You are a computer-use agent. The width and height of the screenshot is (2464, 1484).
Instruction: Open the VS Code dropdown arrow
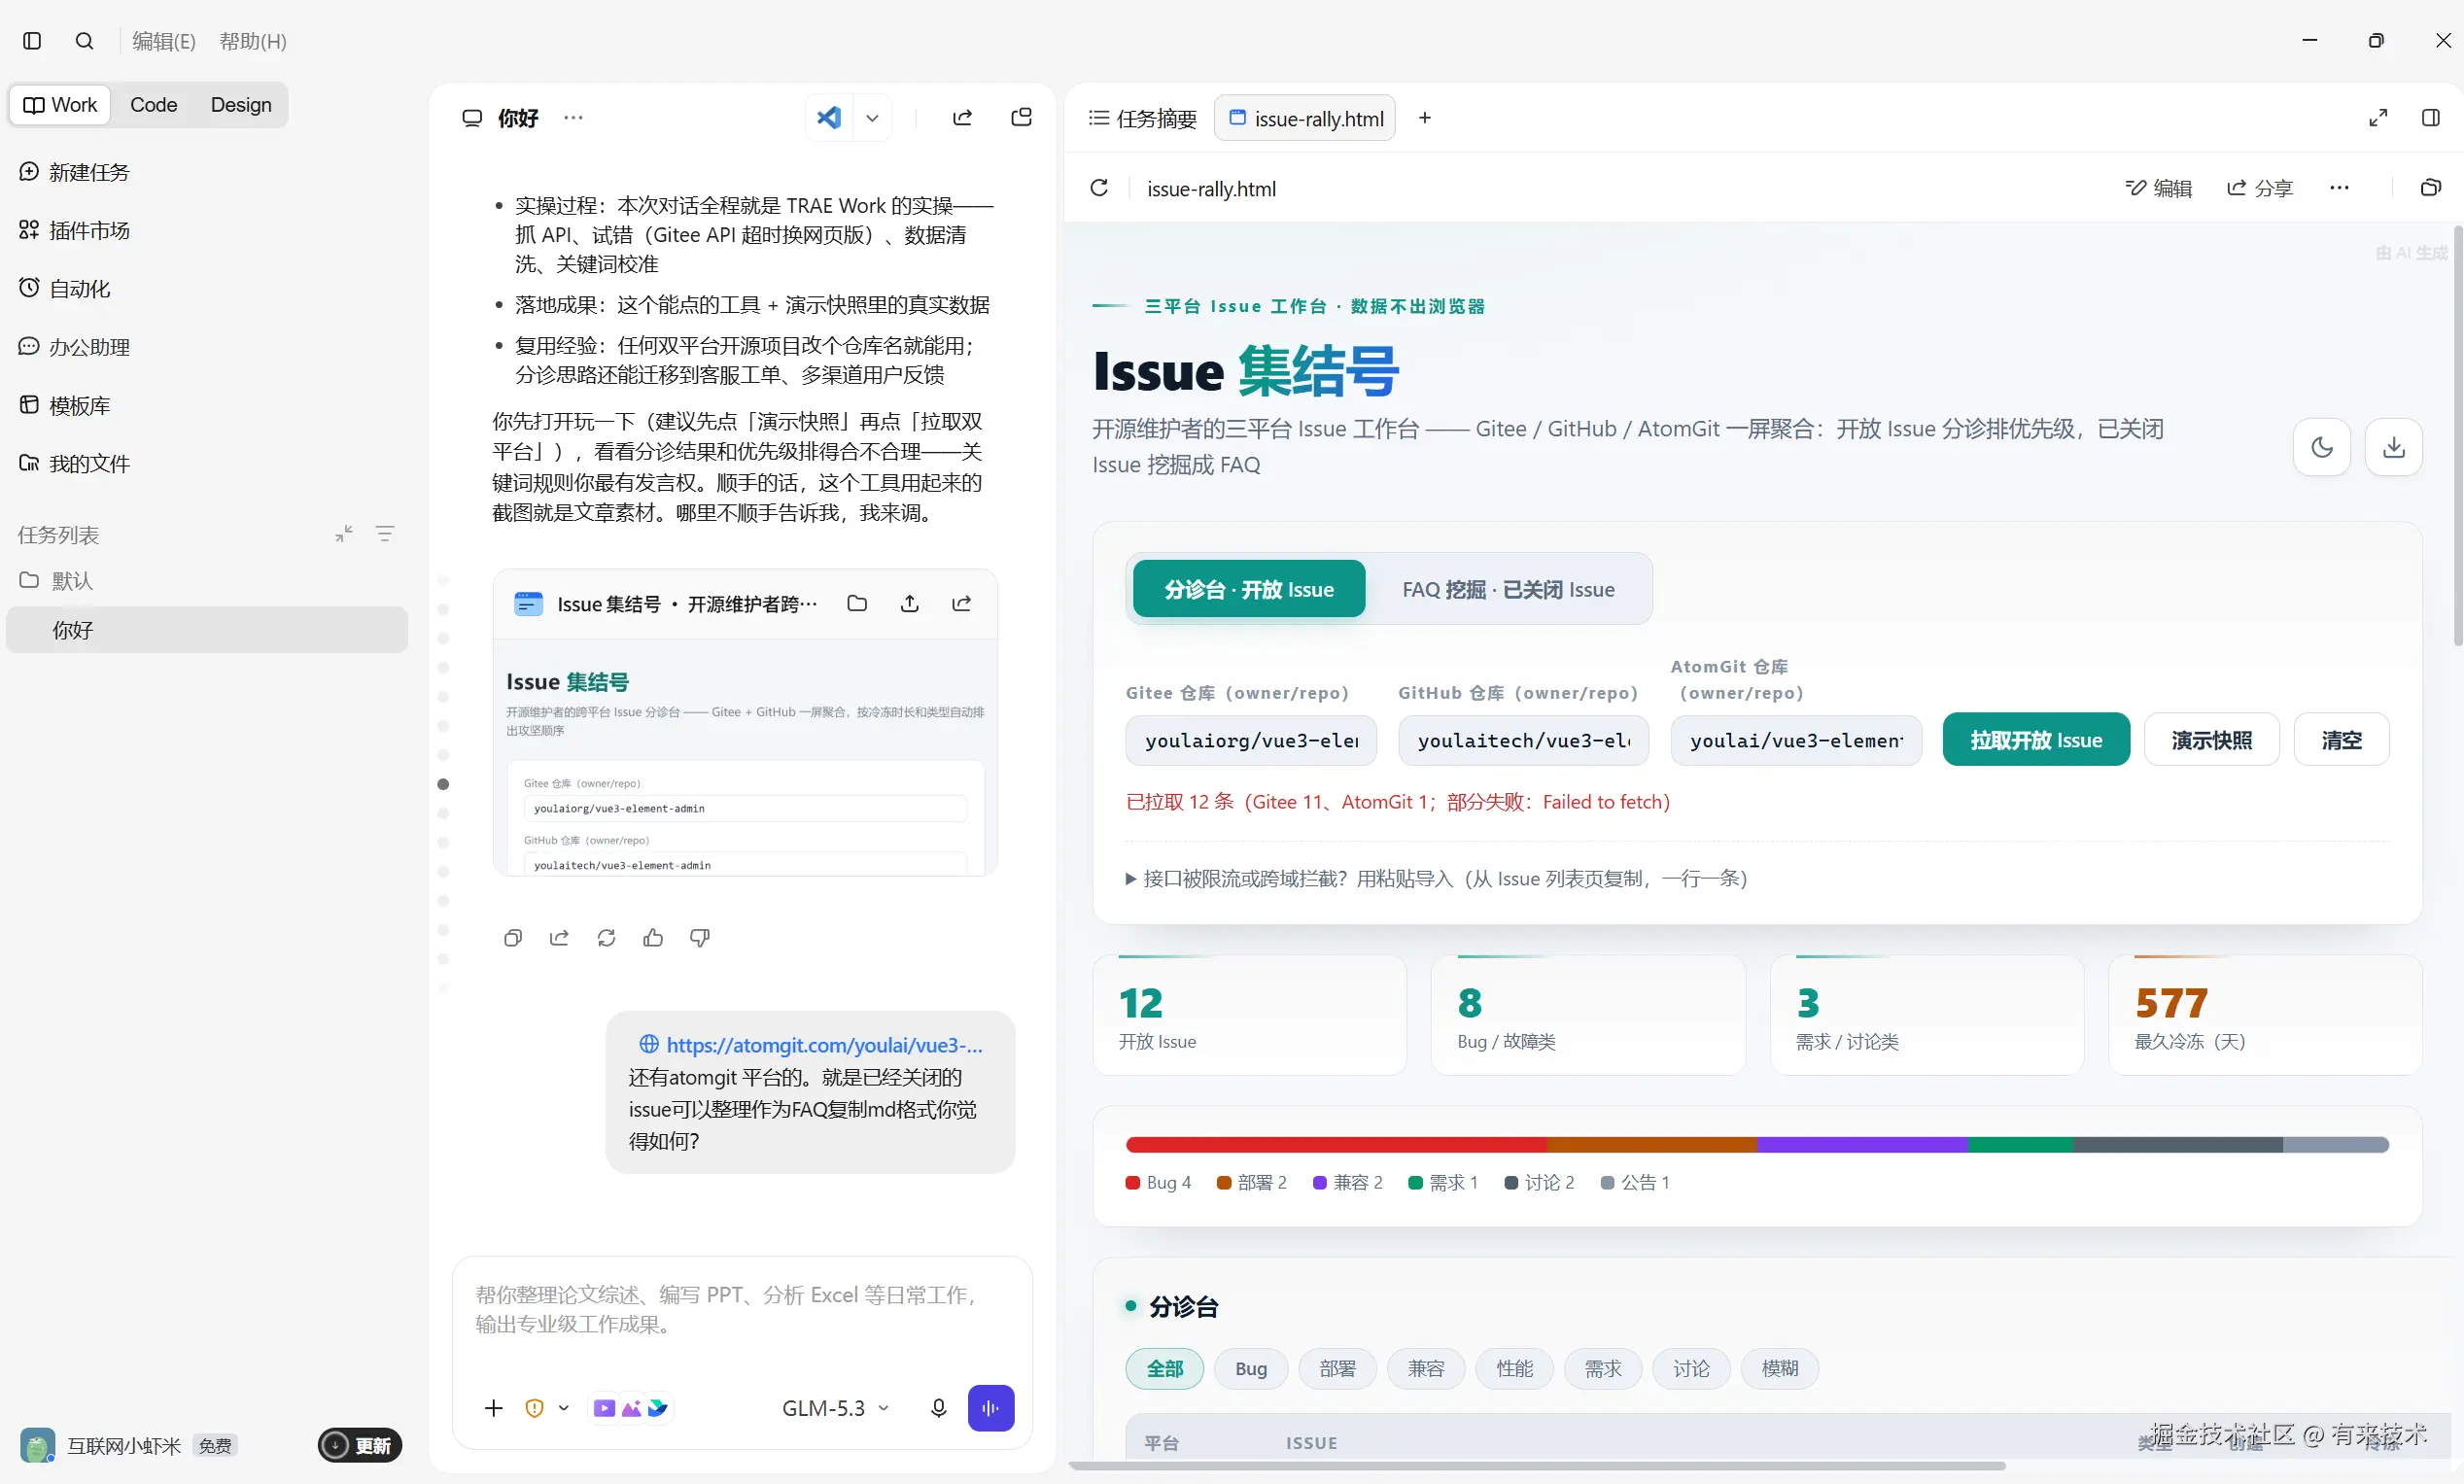coord(872,118)
